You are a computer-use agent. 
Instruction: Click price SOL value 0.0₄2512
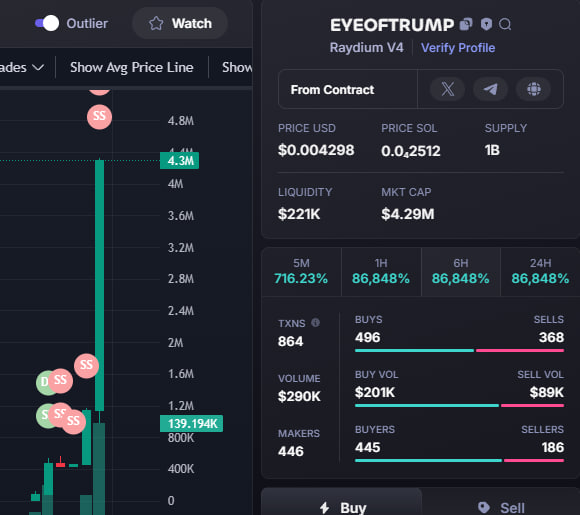(x=411, y=151)
